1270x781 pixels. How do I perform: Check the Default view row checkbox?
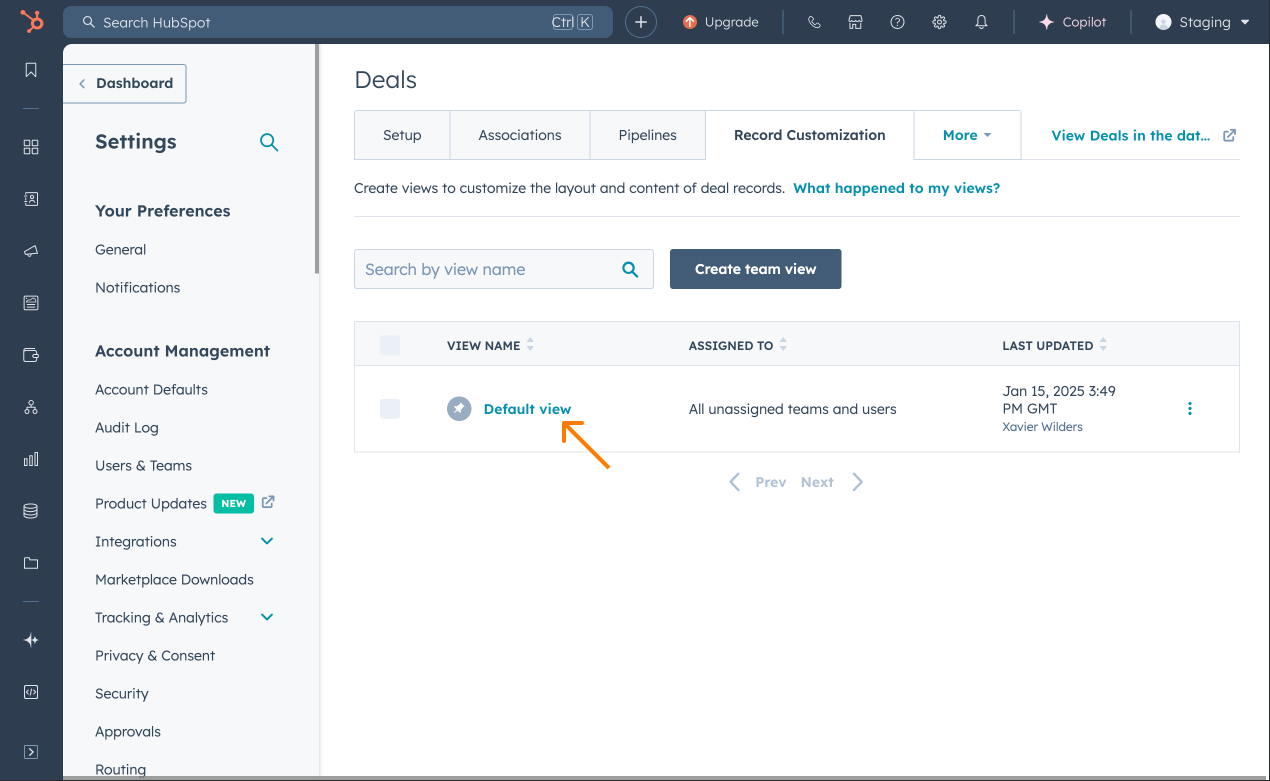[390, 409]
